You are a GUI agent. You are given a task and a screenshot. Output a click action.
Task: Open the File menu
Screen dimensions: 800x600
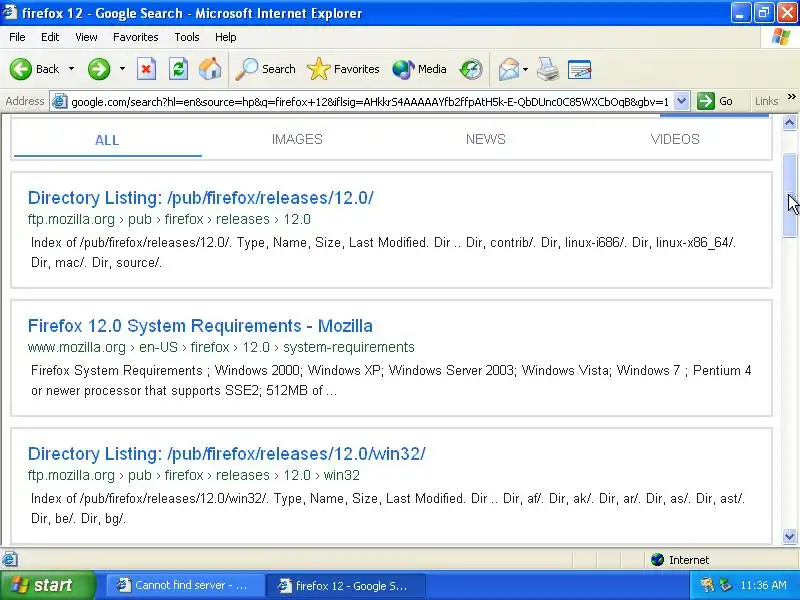click(x=17, y=37)
